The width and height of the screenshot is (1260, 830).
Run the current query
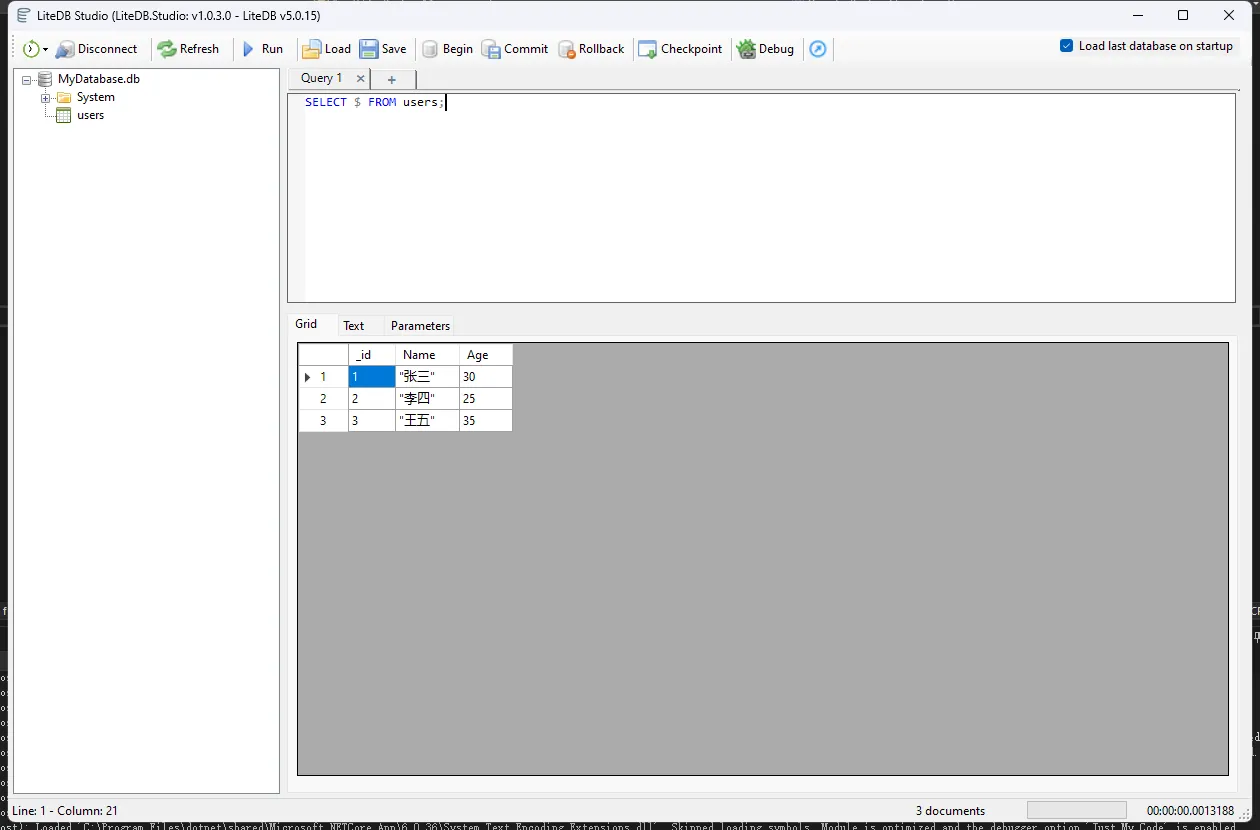click(x=263, y=49)
